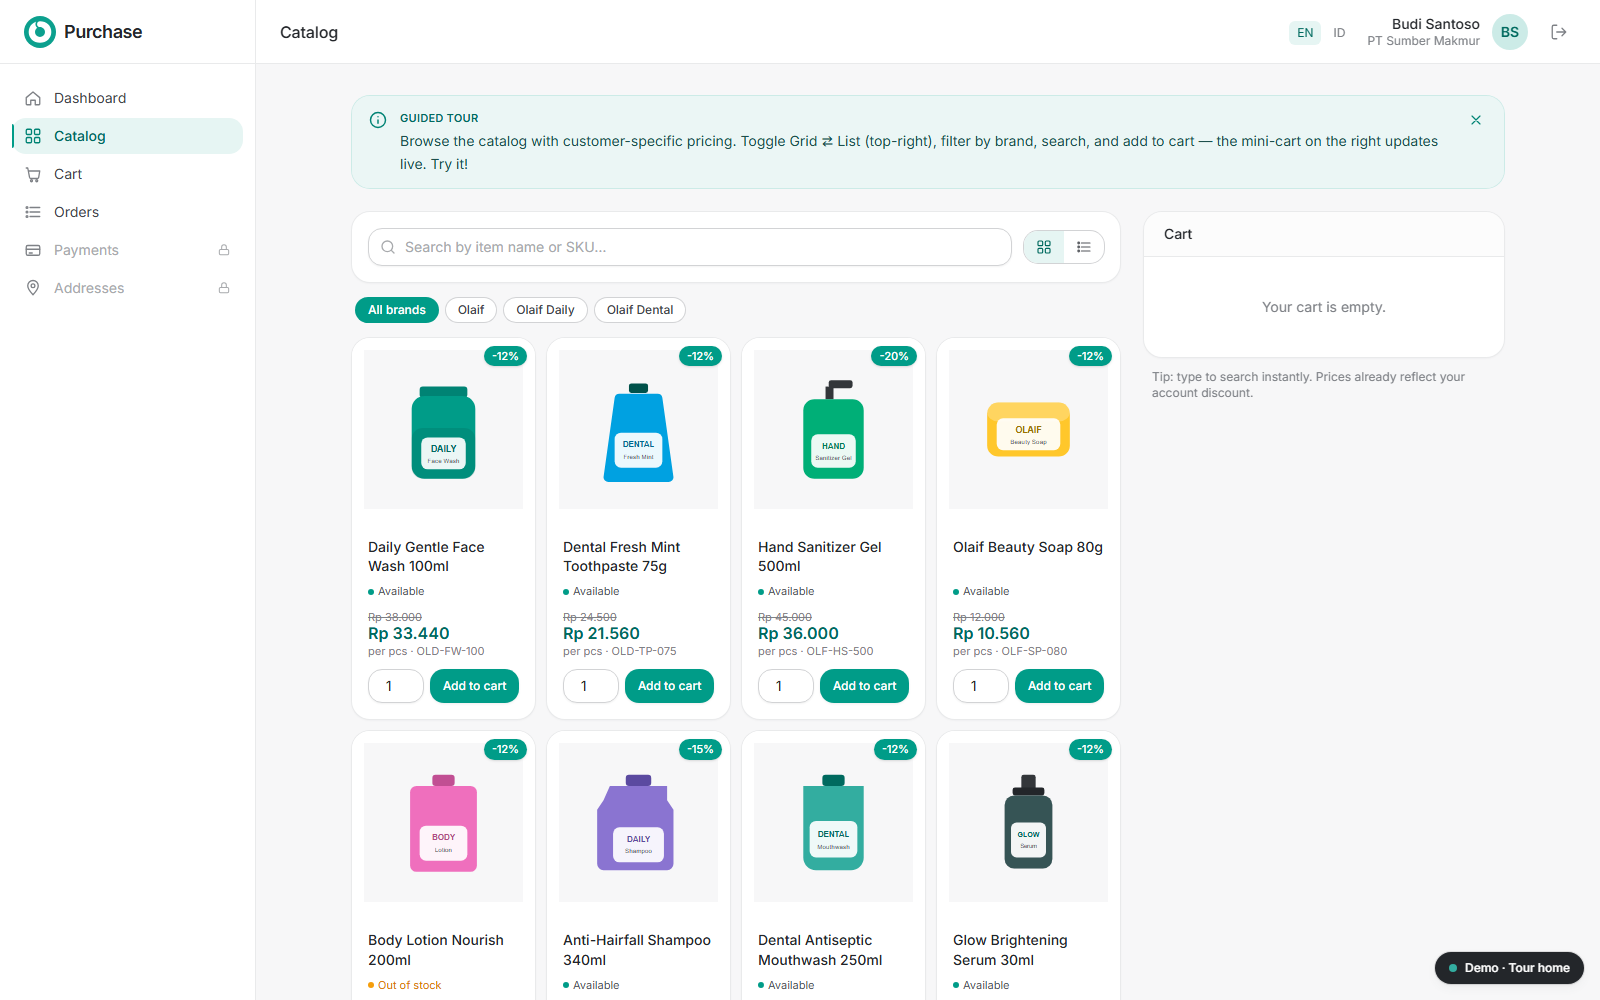Screen dimensions: 1600x1000
Task: Click quantity field for Olaif Beauty Soap
Action: click(981, 686)
